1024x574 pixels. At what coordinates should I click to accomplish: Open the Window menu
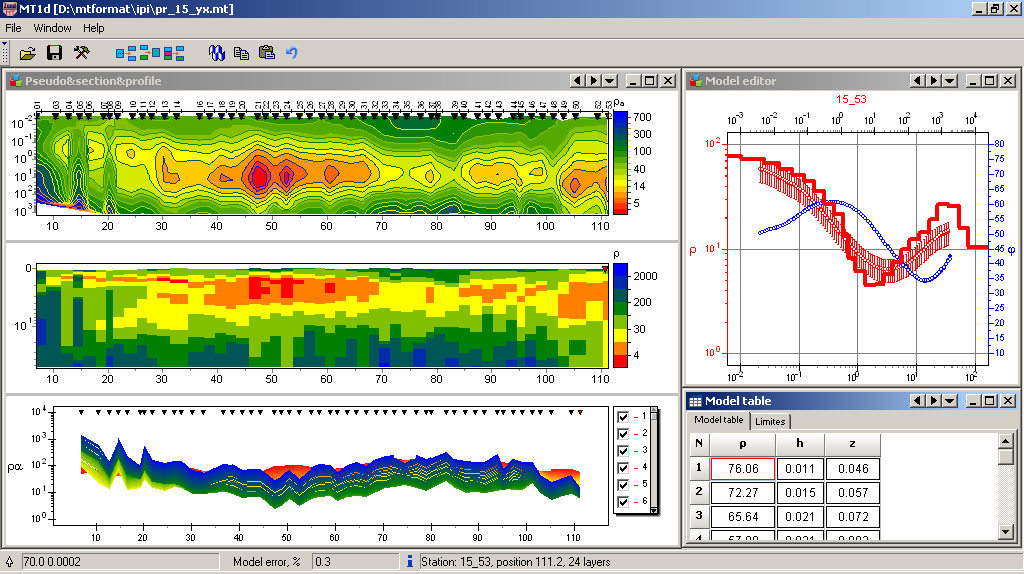[x=52, y=28]
